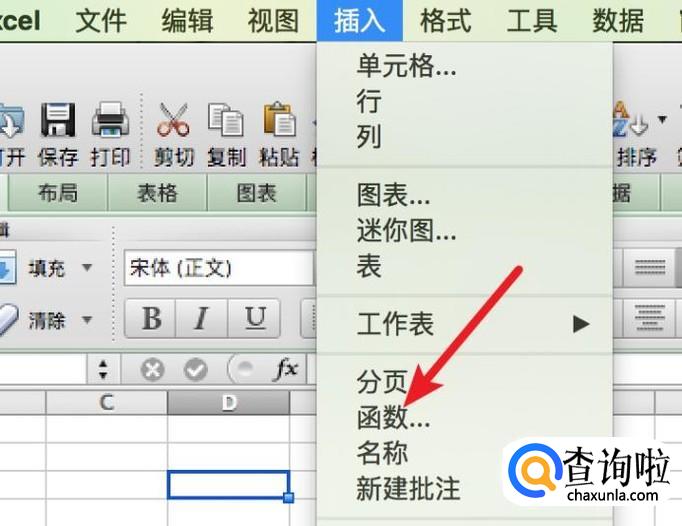Switch to the 图表 ribbon tab
The image size is (682, 526).
[x=257, y=193]
